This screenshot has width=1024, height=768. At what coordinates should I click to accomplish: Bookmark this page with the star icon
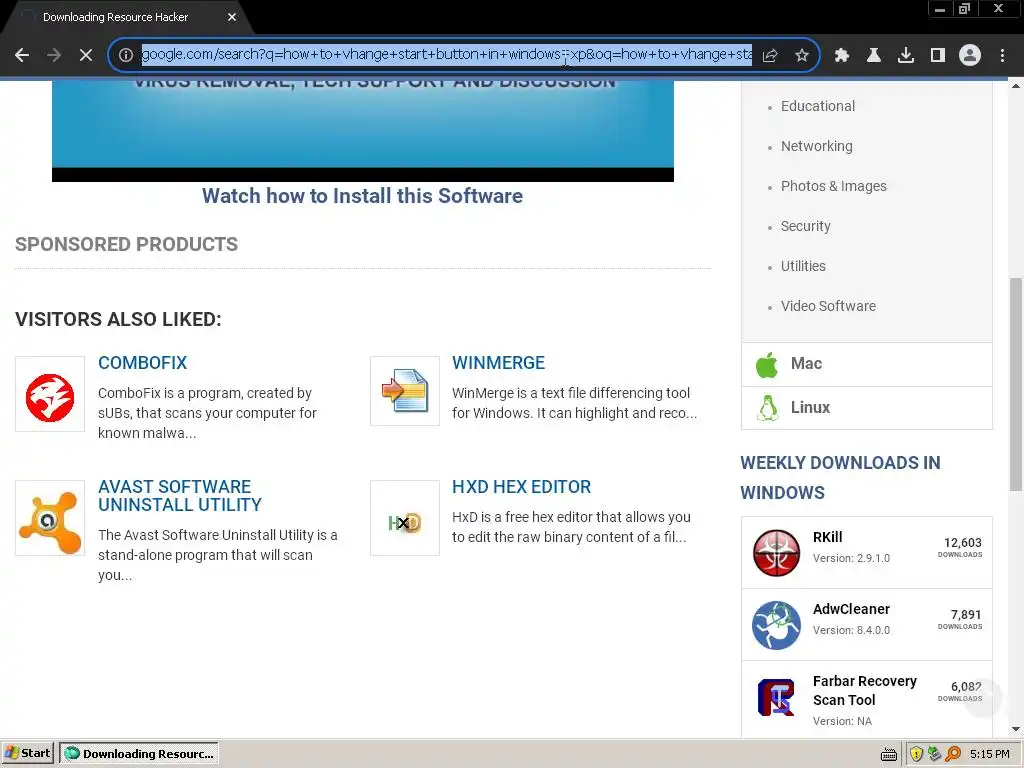802,56
